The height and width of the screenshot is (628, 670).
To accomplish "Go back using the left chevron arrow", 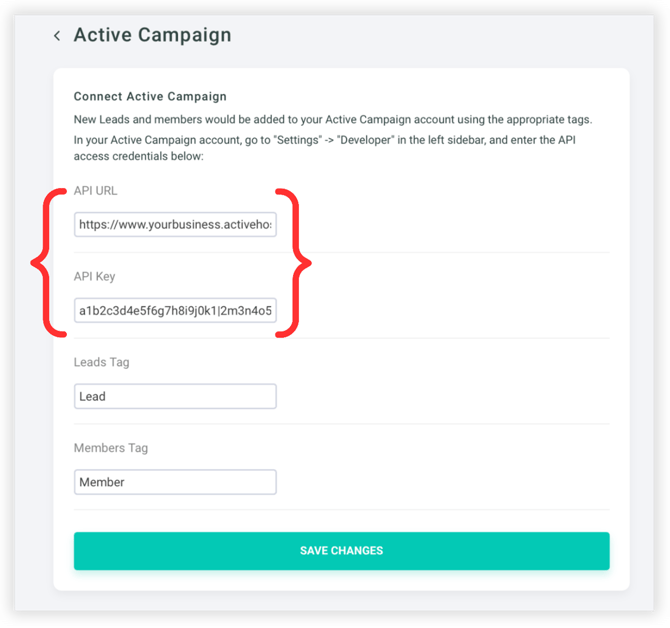I will pyautogui.click(x=57, y=36).
